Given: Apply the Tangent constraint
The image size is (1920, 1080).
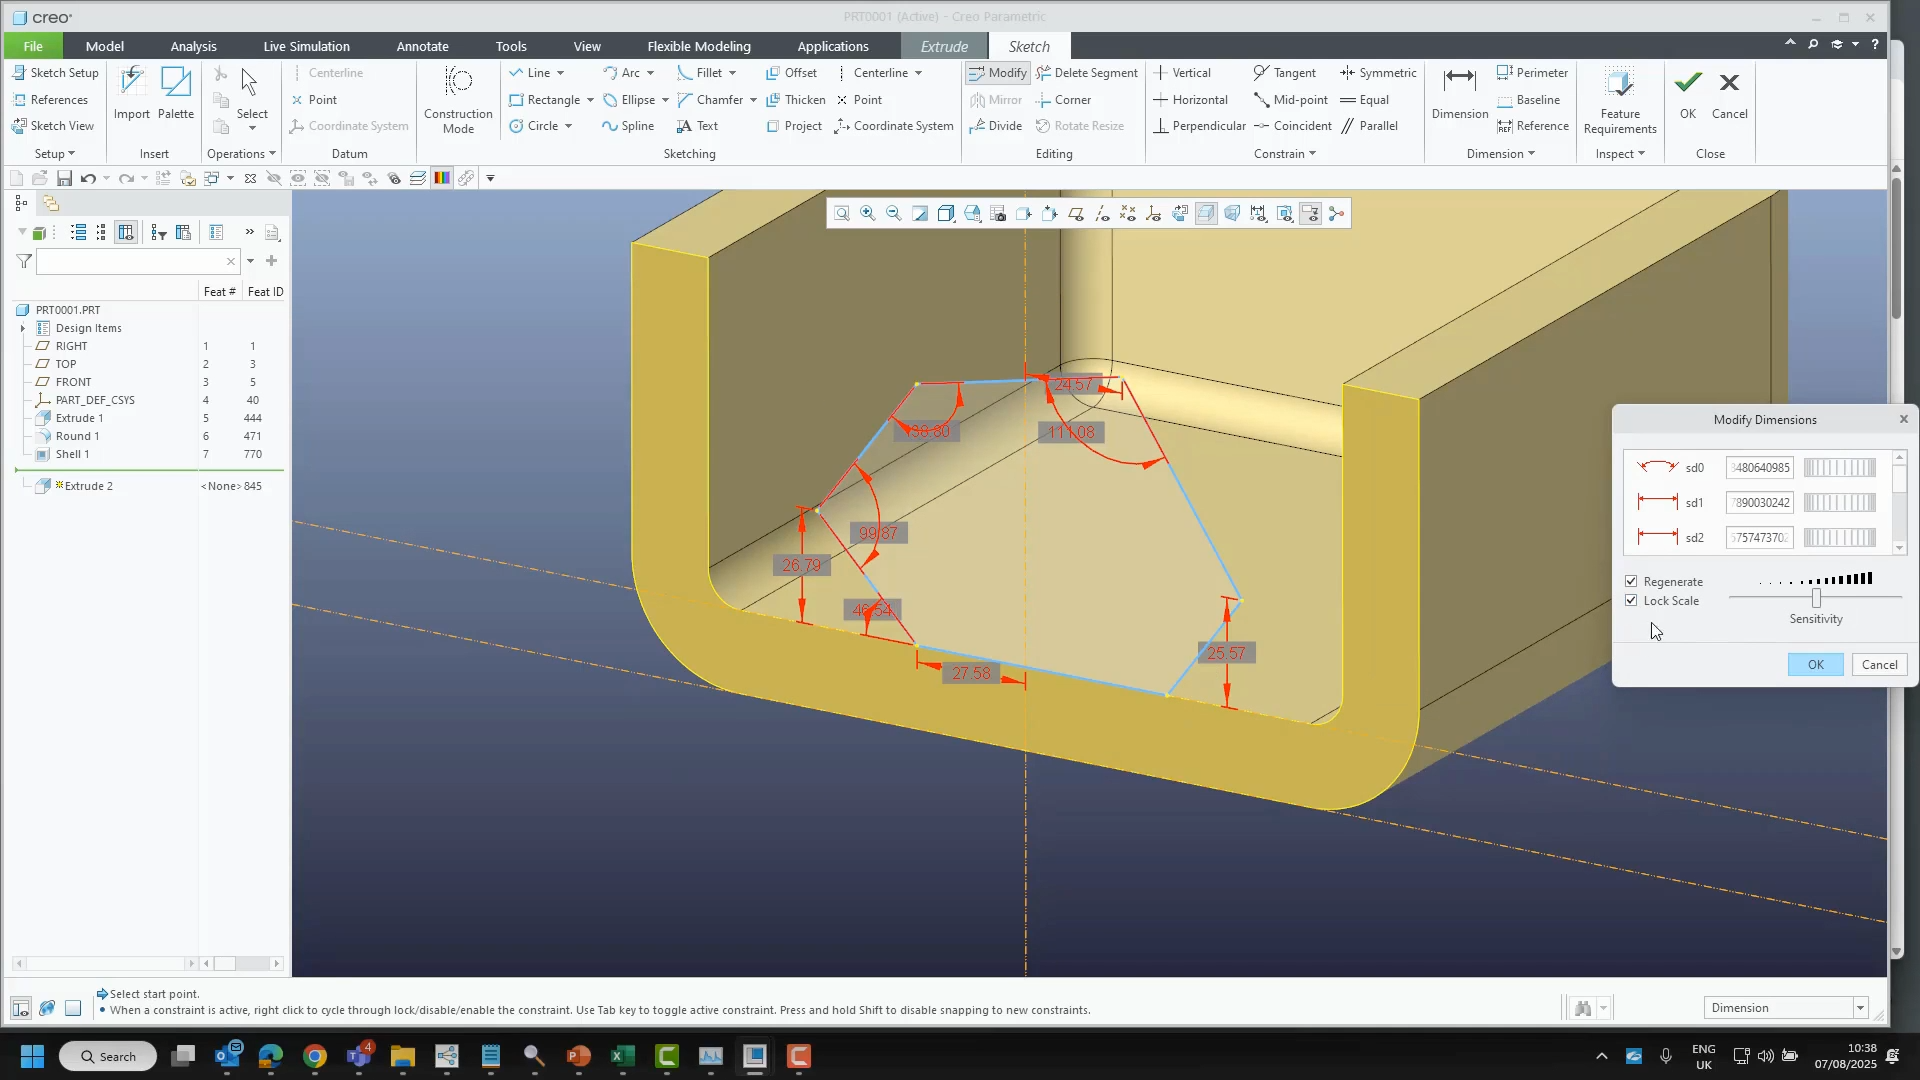Looking at the screenshot, I should [1285, 73].
